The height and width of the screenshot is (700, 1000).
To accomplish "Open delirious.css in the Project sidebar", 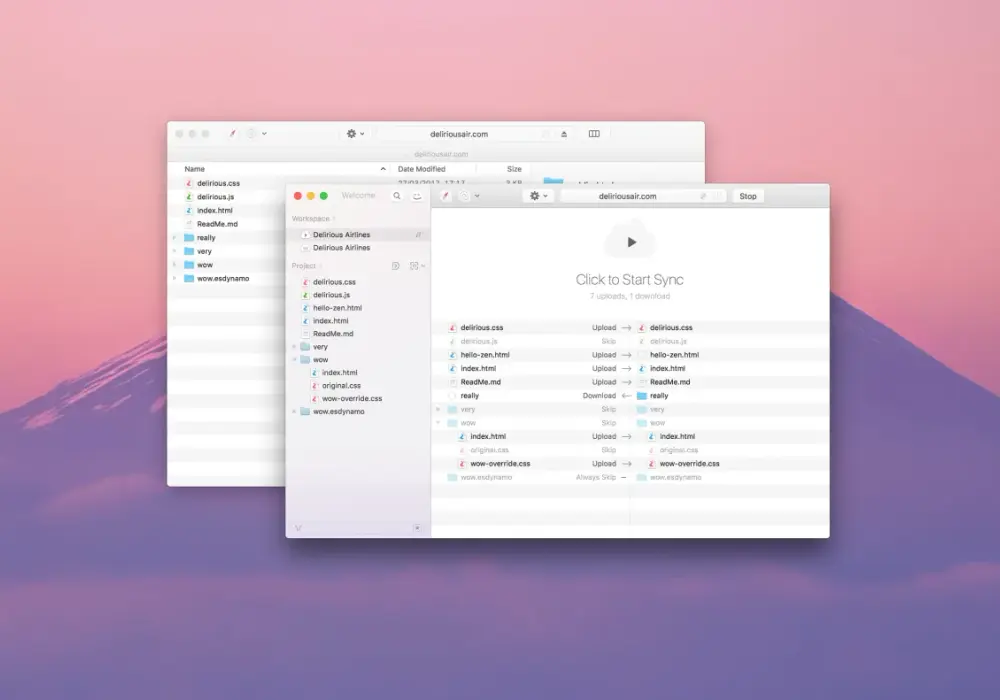I will pos(334,282).
